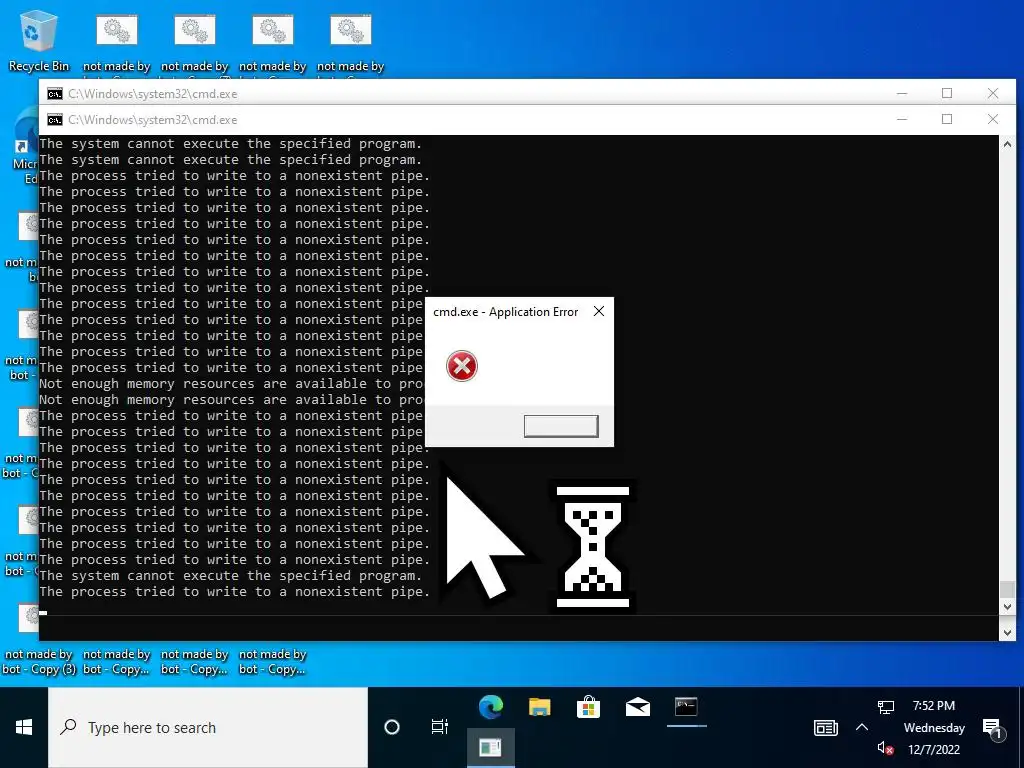Open File Explorer from the taskbar
Viewport: 1024px width, 768px height.
point(539,707)
